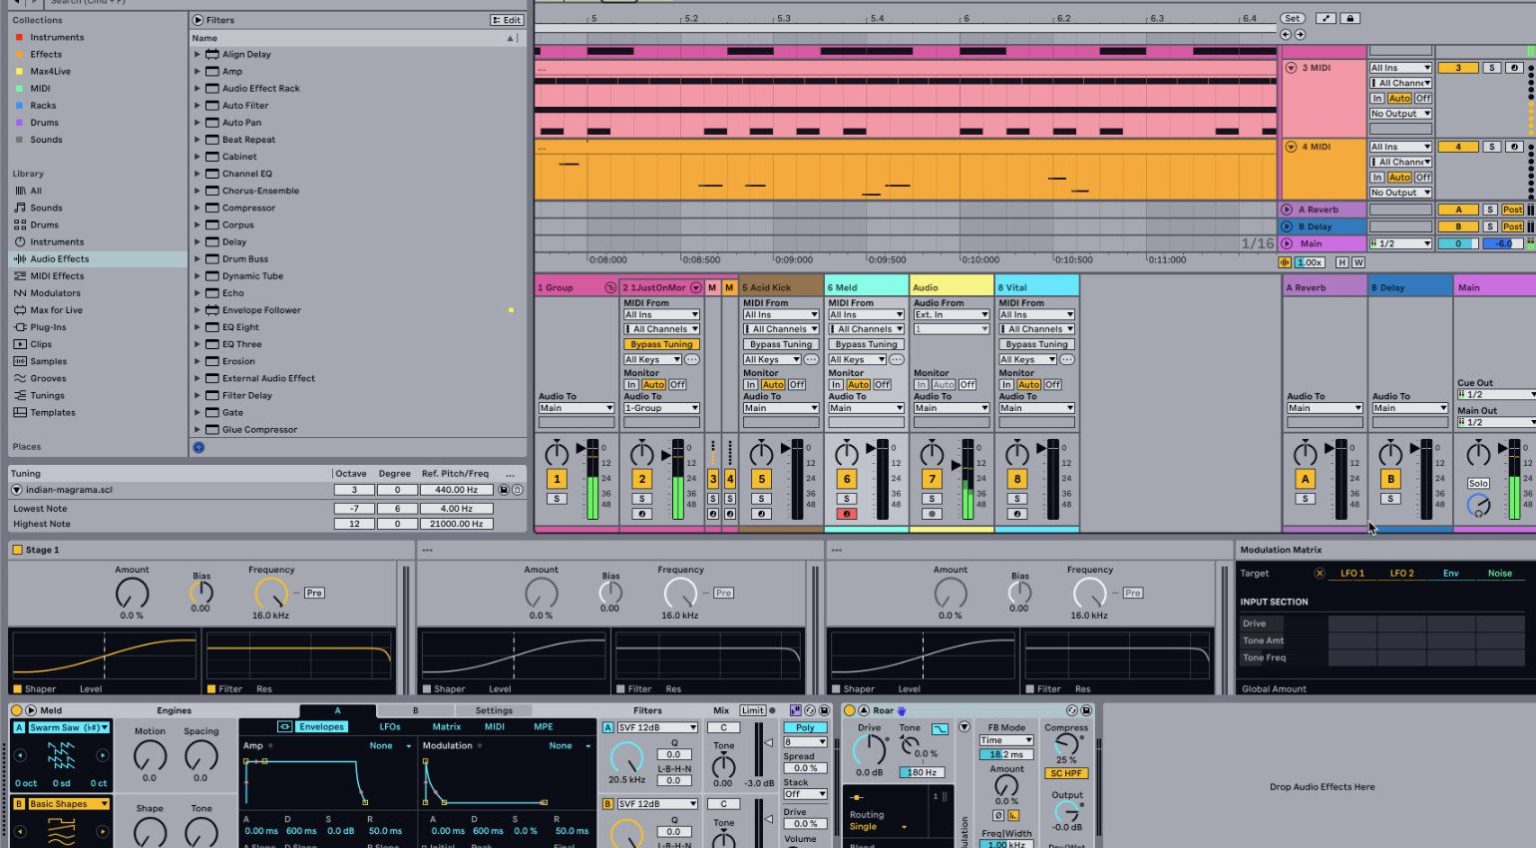Click the left arrow icon under Set
1536x848 pixels.
[x=1285, y=35]
